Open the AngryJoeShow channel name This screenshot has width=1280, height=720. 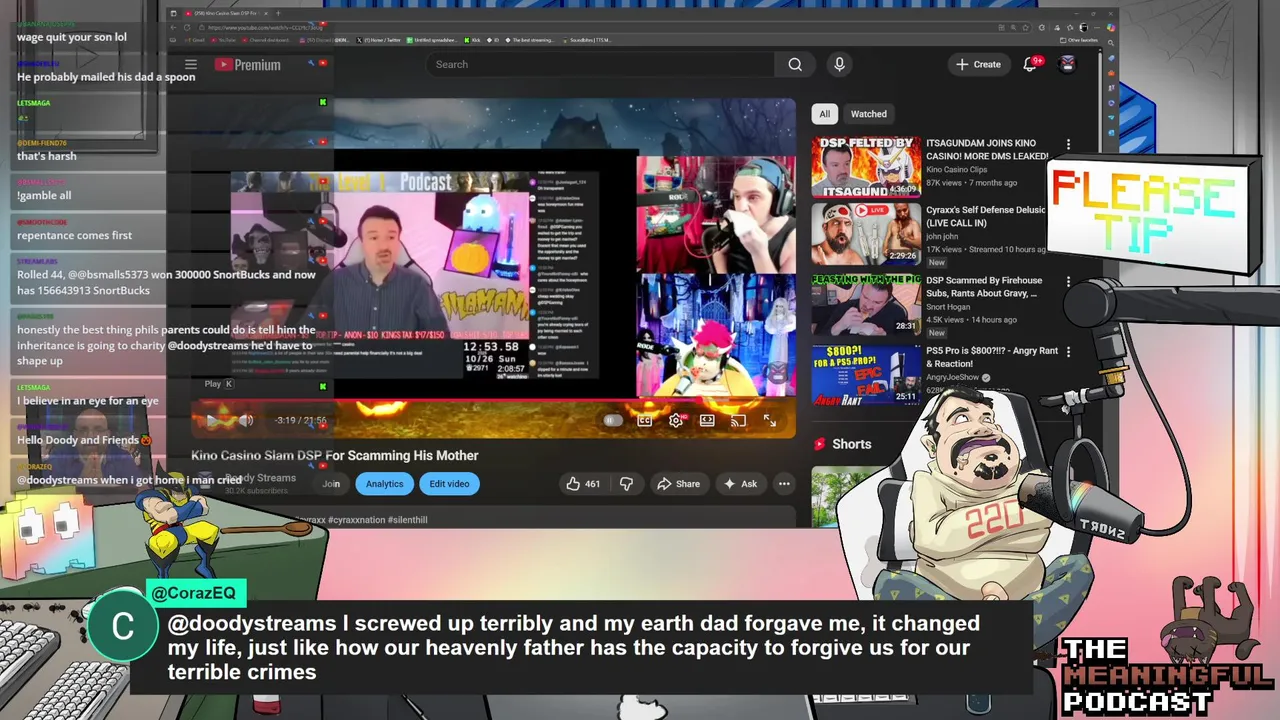point(952,378)
